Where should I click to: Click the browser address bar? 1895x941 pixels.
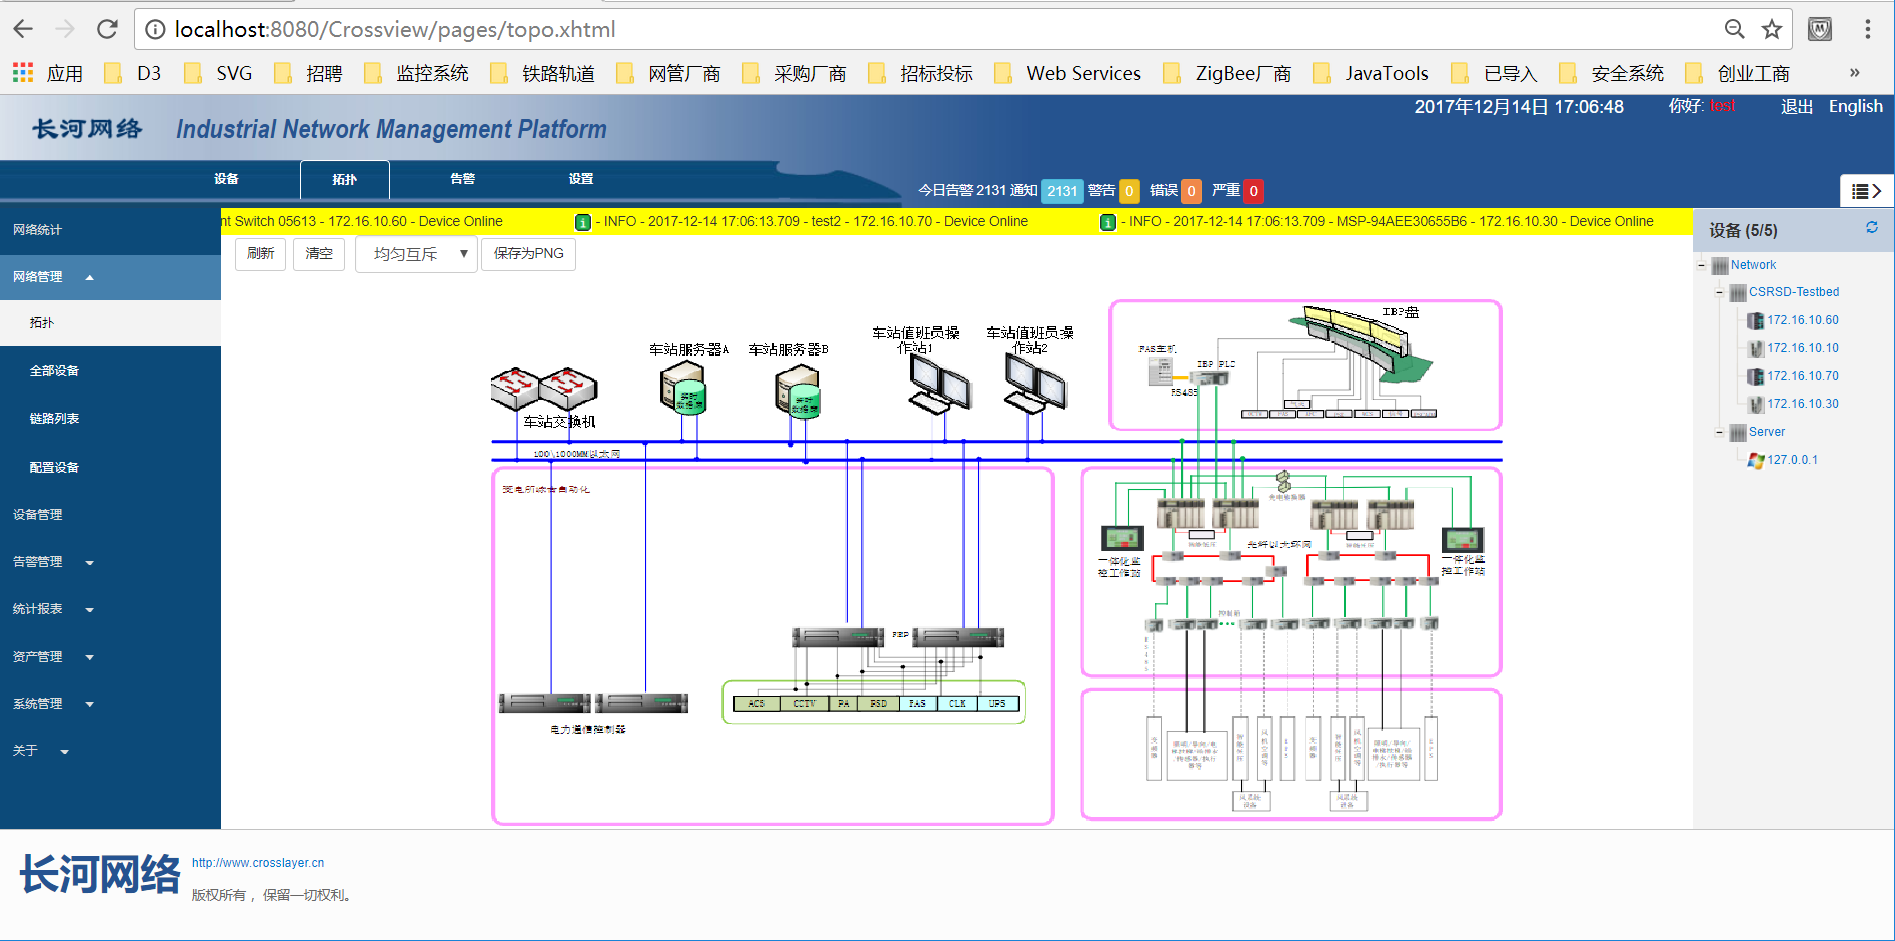pyautogui.click(x=900, y=29)
